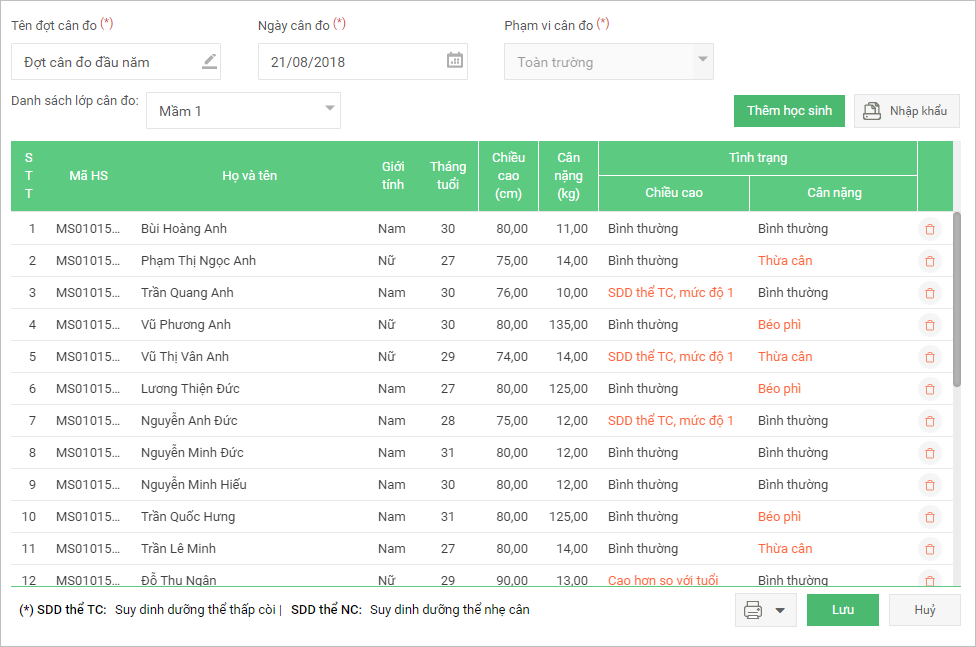
Task: Click the Tháng tuổi column header
Action: (448, 176)
